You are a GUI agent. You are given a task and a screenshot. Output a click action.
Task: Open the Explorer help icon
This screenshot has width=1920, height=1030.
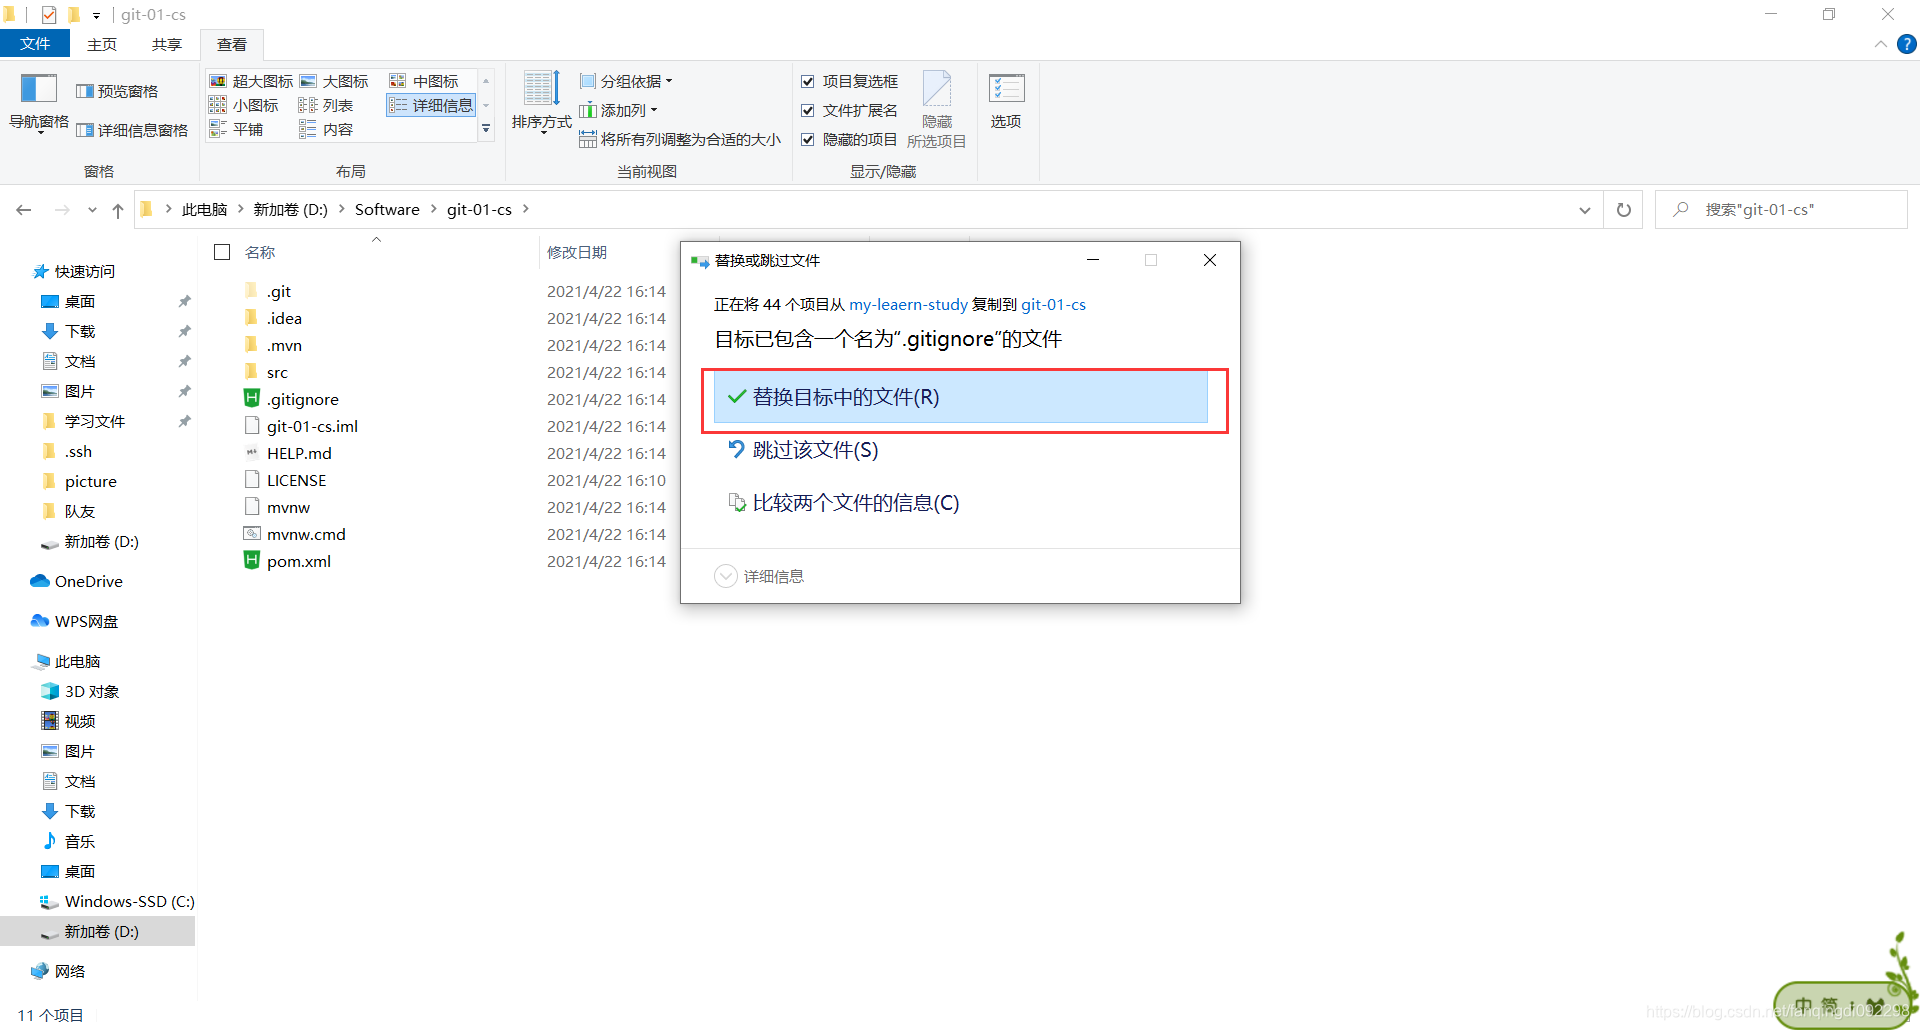point(1907,44)
